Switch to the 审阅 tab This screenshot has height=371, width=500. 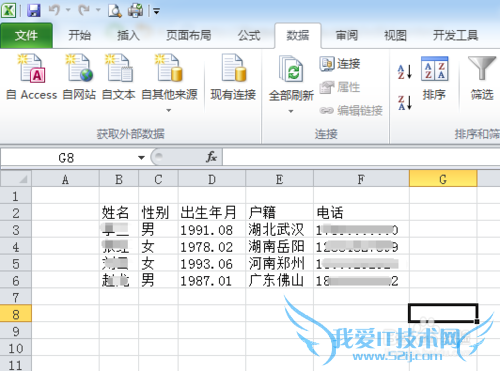(x=347, y=35)
